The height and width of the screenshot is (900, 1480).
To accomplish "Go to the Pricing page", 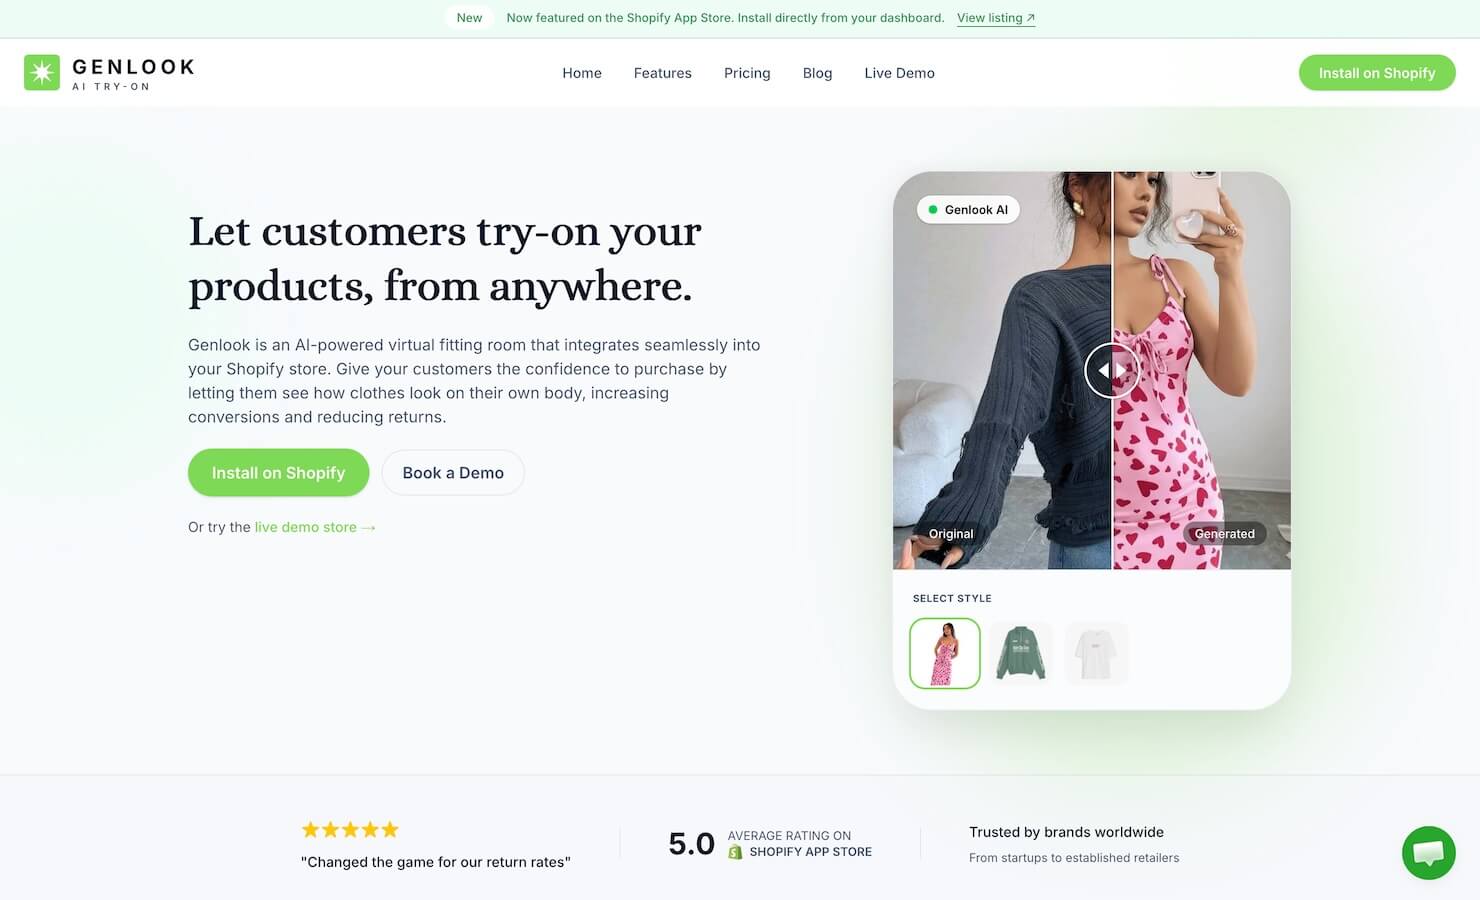I will click(x=747, y=73).
